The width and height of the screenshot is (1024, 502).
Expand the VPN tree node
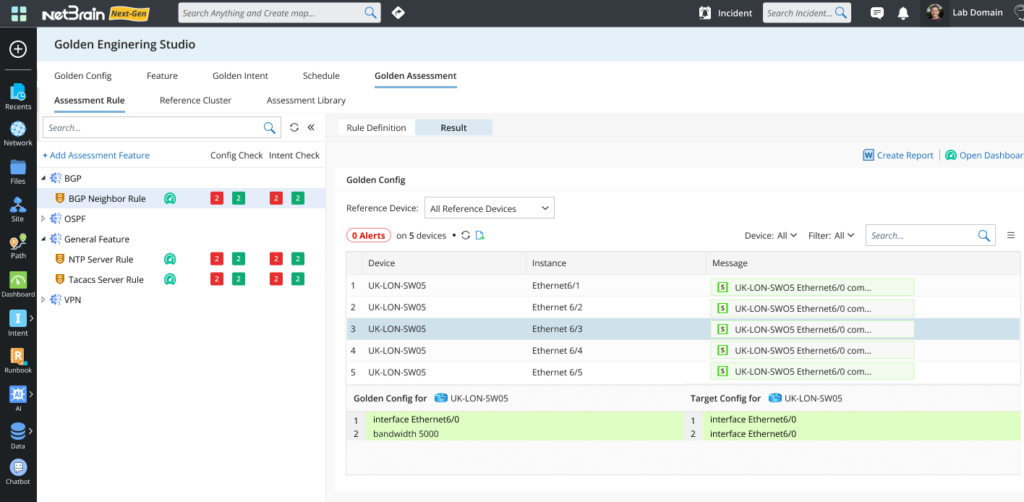tap(44, 300)
